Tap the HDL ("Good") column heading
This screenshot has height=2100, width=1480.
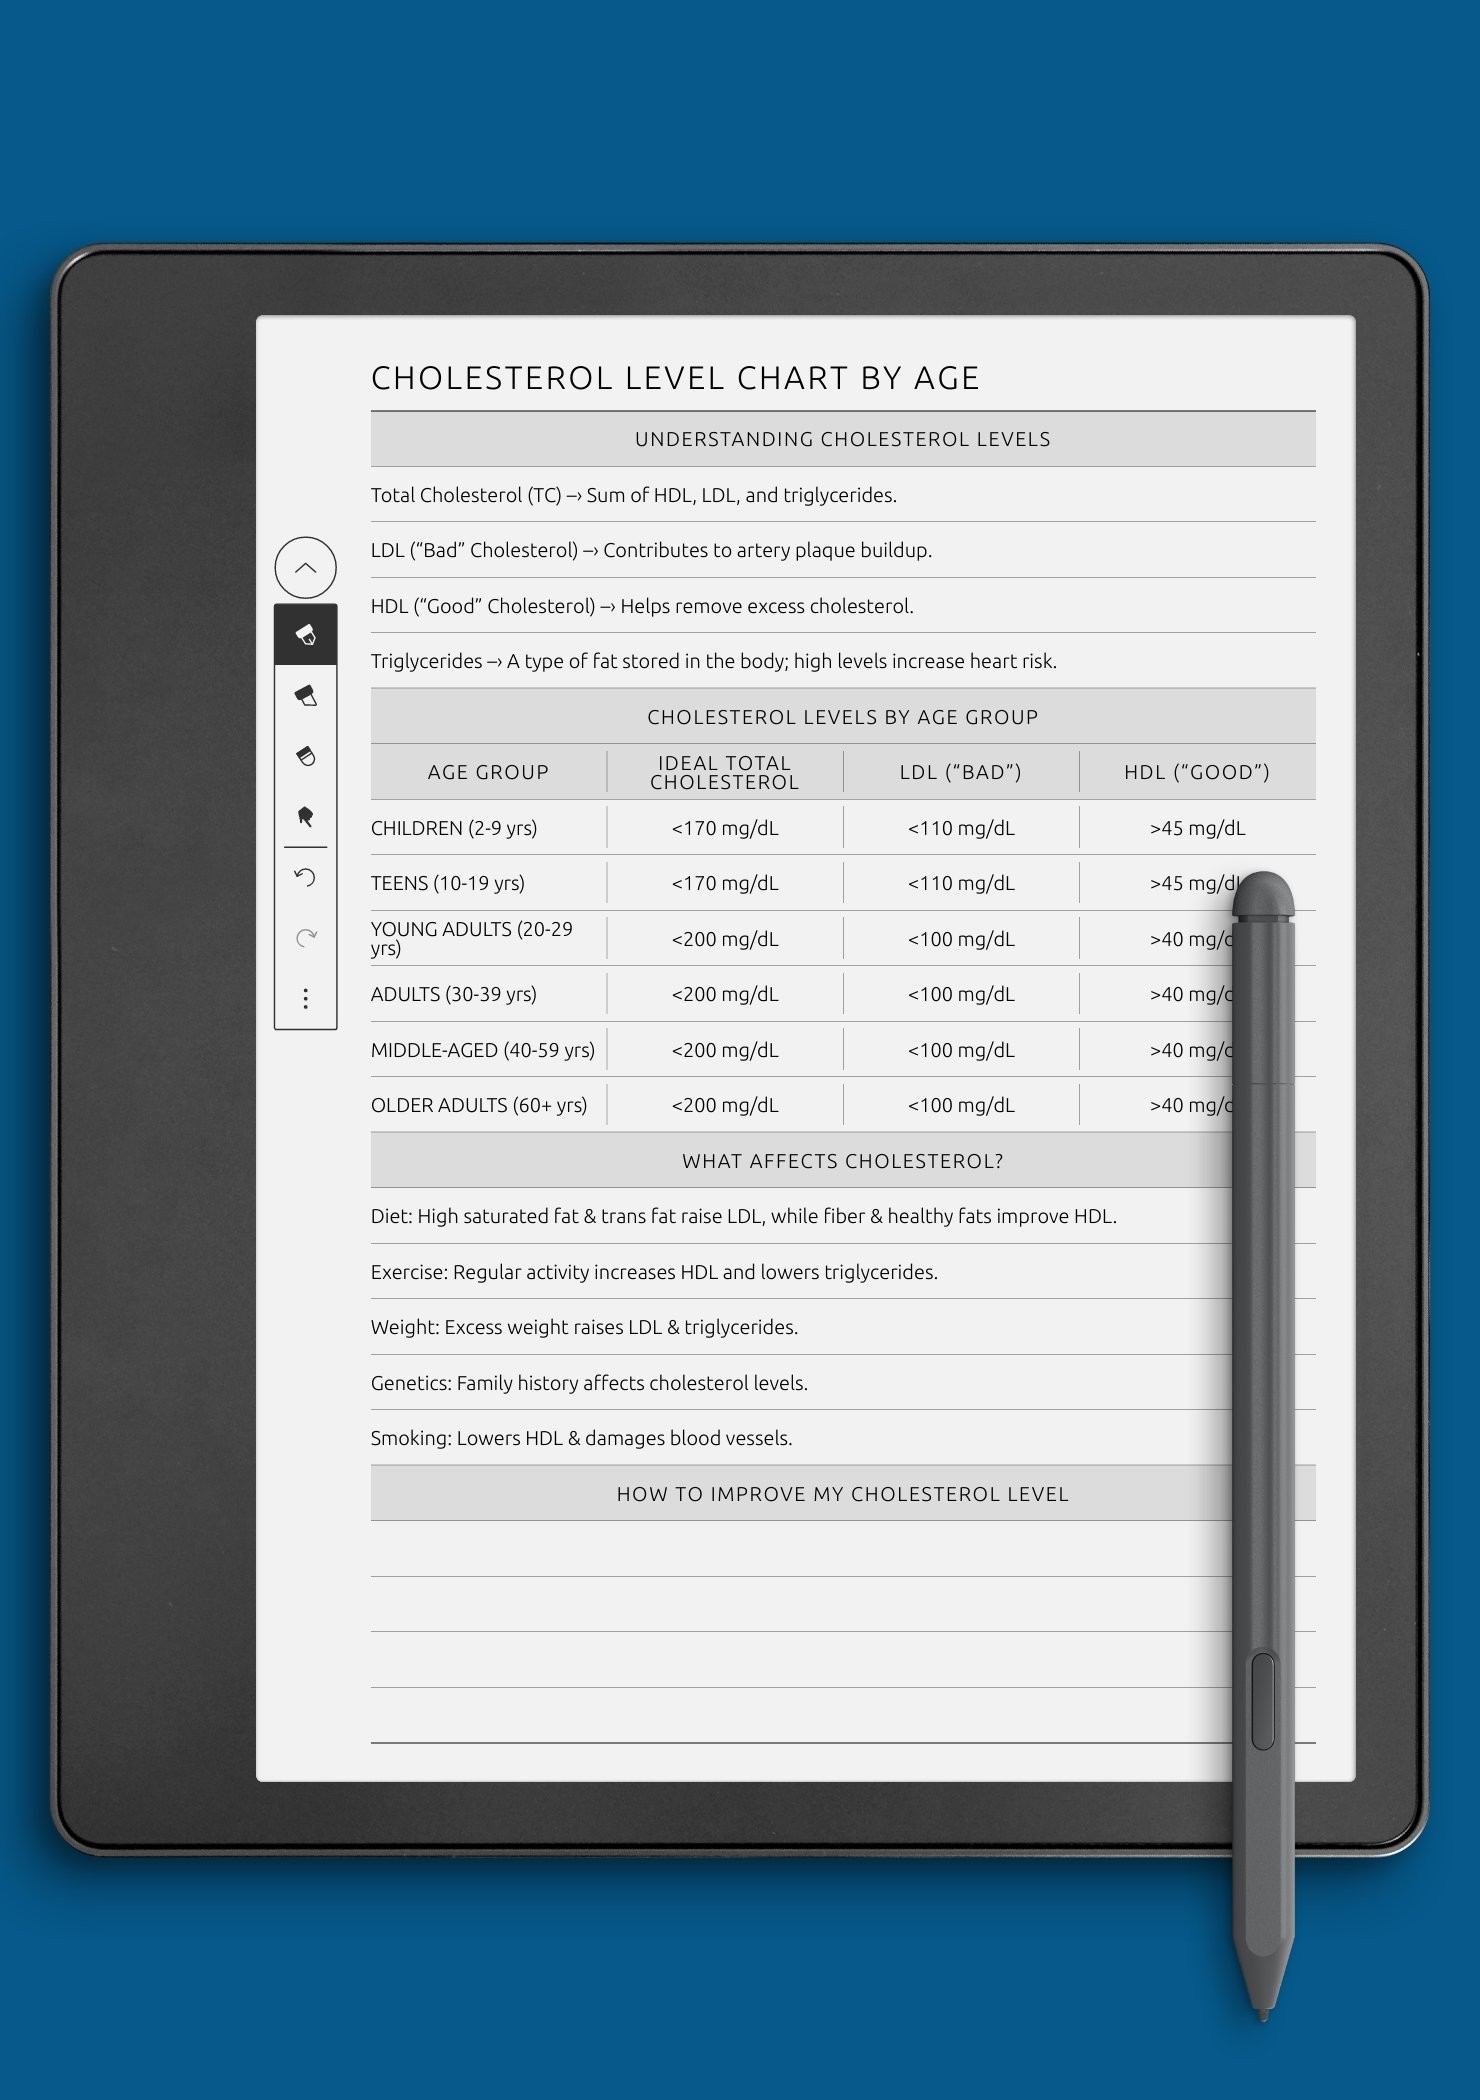coord(1197,772)
